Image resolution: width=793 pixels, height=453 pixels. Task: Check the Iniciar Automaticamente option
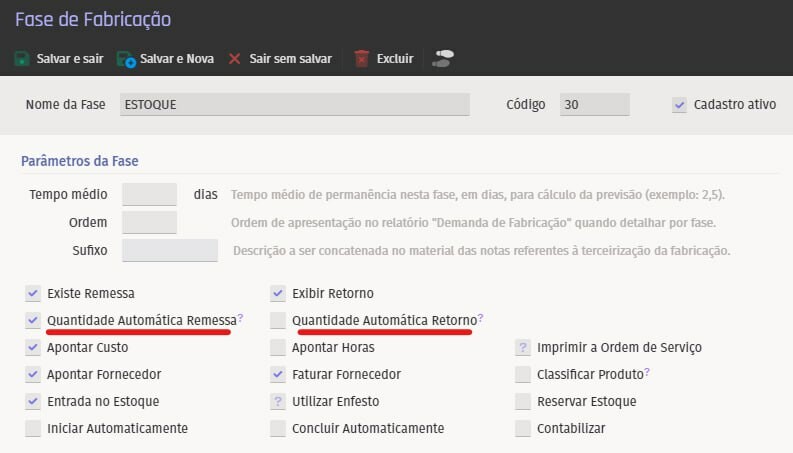tap(33, 428)
